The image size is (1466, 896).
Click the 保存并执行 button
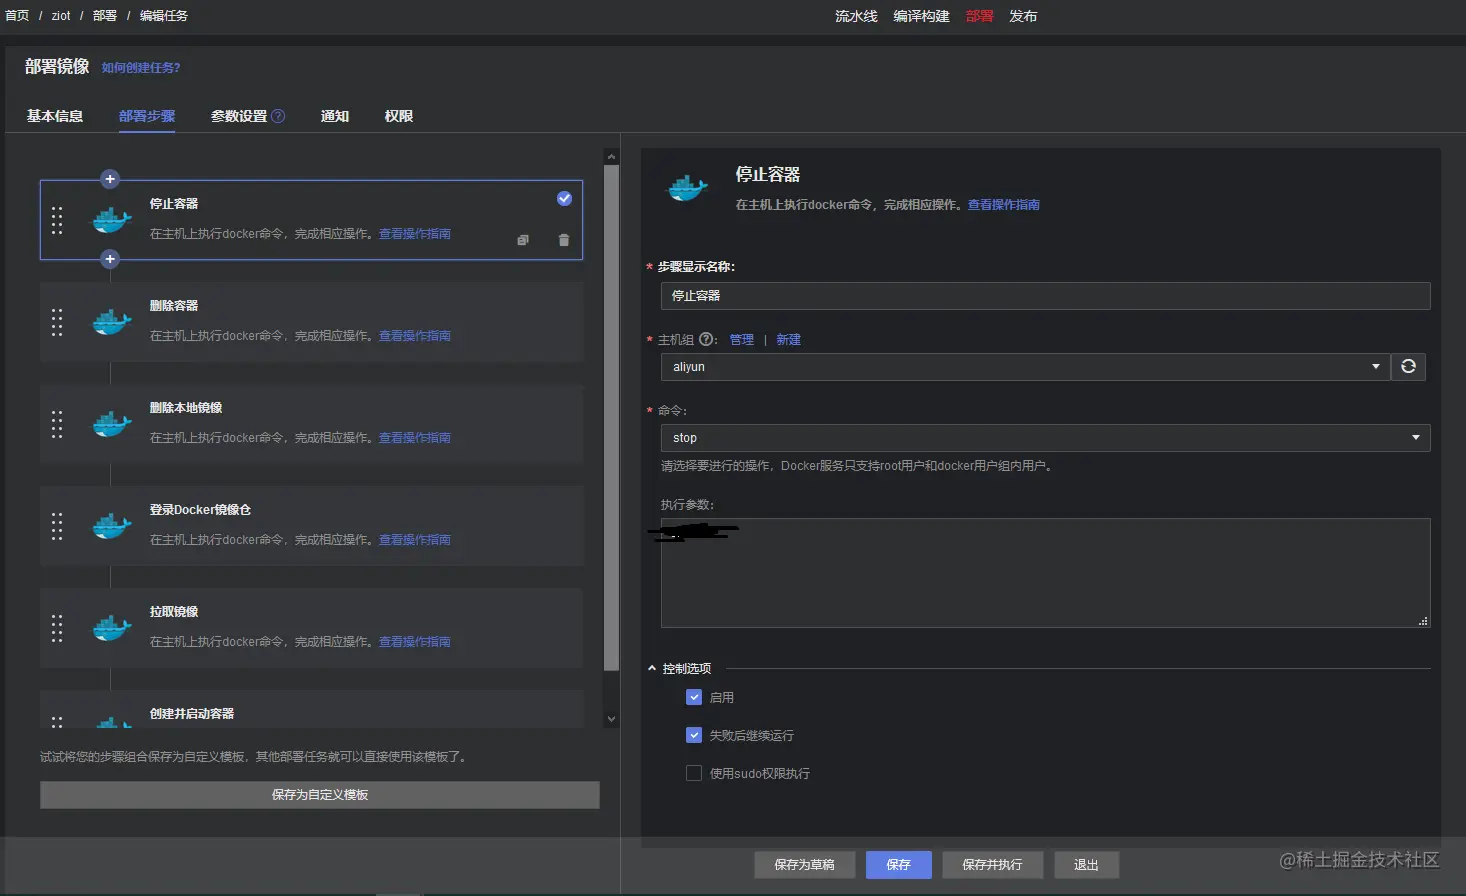[x=993, y=865]
